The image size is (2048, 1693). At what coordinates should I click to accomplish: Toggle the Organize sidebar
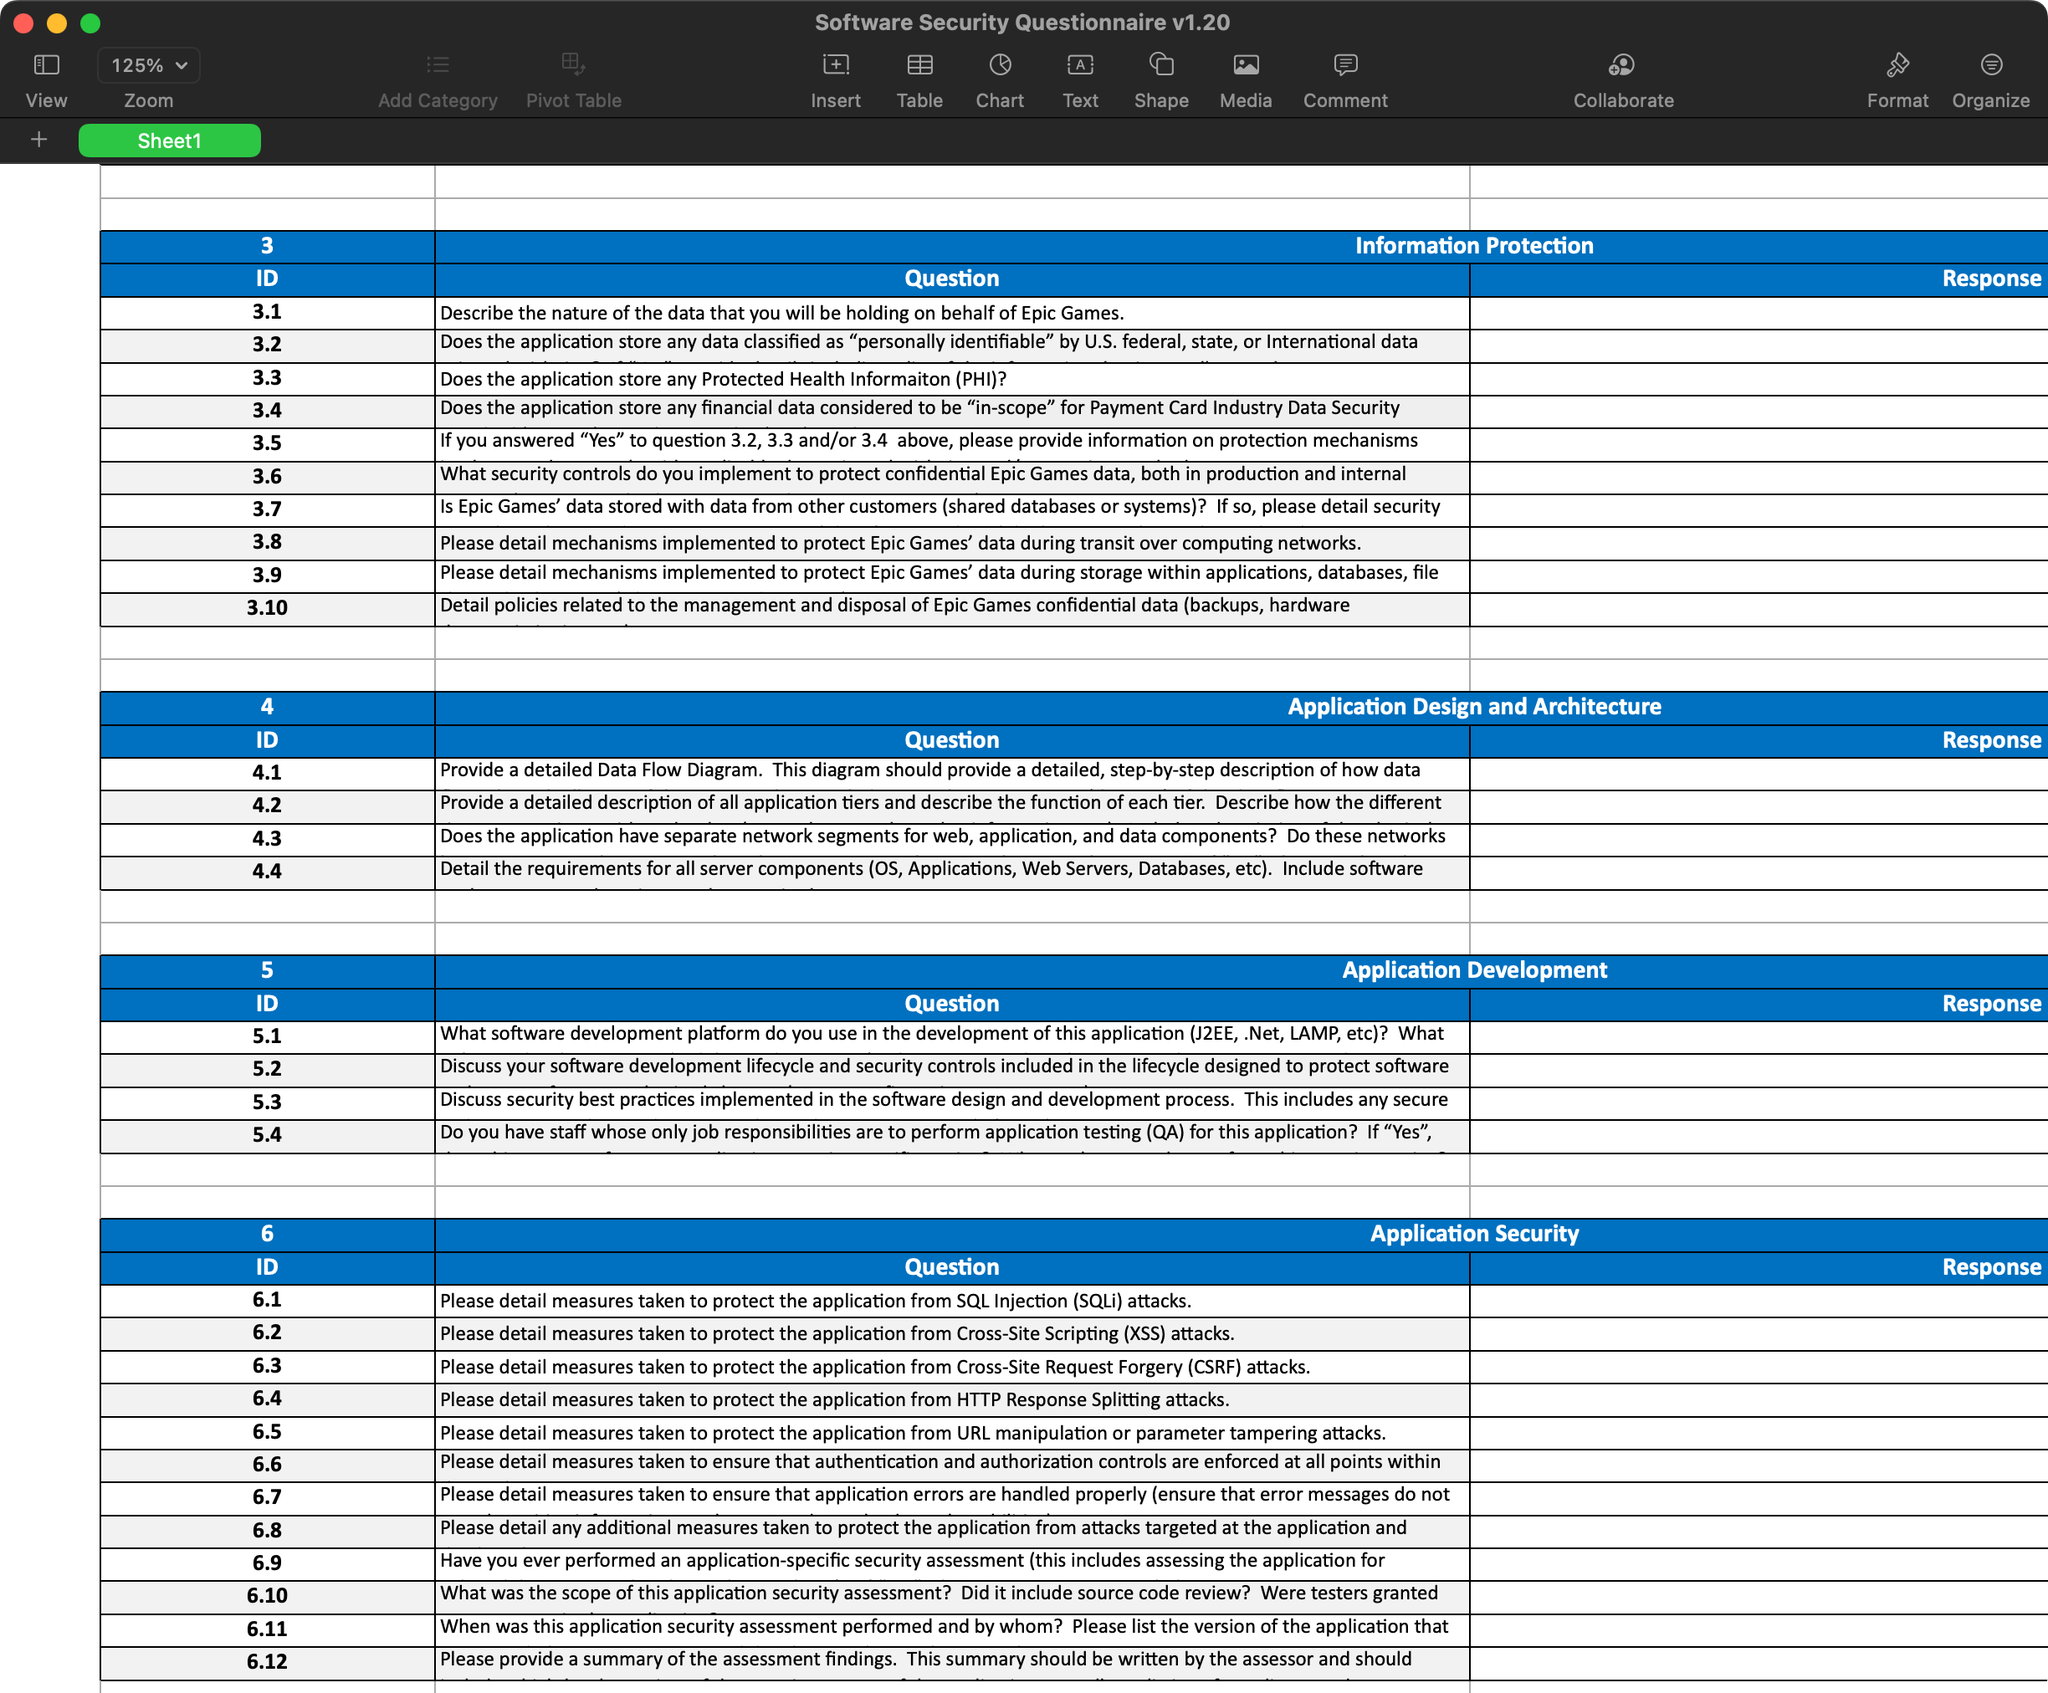coord(1990,66)
